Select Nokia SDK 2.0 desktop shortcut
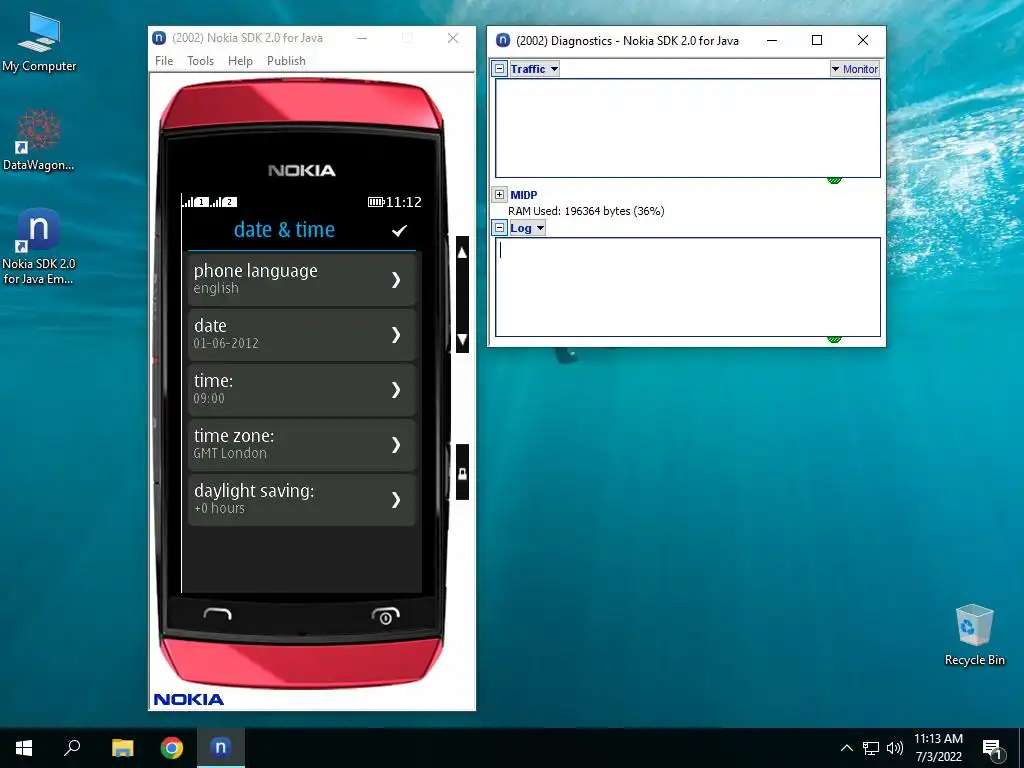This screenshot has width=1024, height=768. (x=39, y=247)
